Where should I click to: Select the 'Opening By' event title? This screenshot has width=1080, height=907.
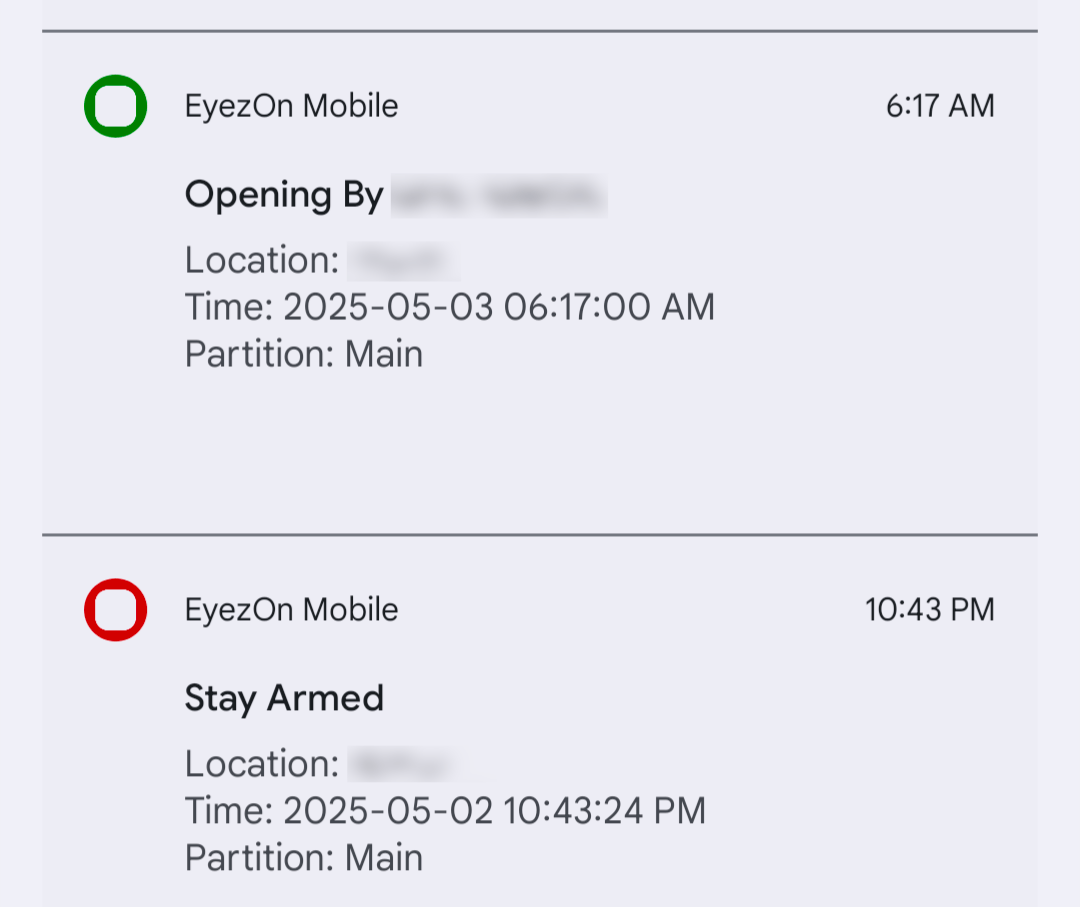pyautogui.click(x=284, y=196)
